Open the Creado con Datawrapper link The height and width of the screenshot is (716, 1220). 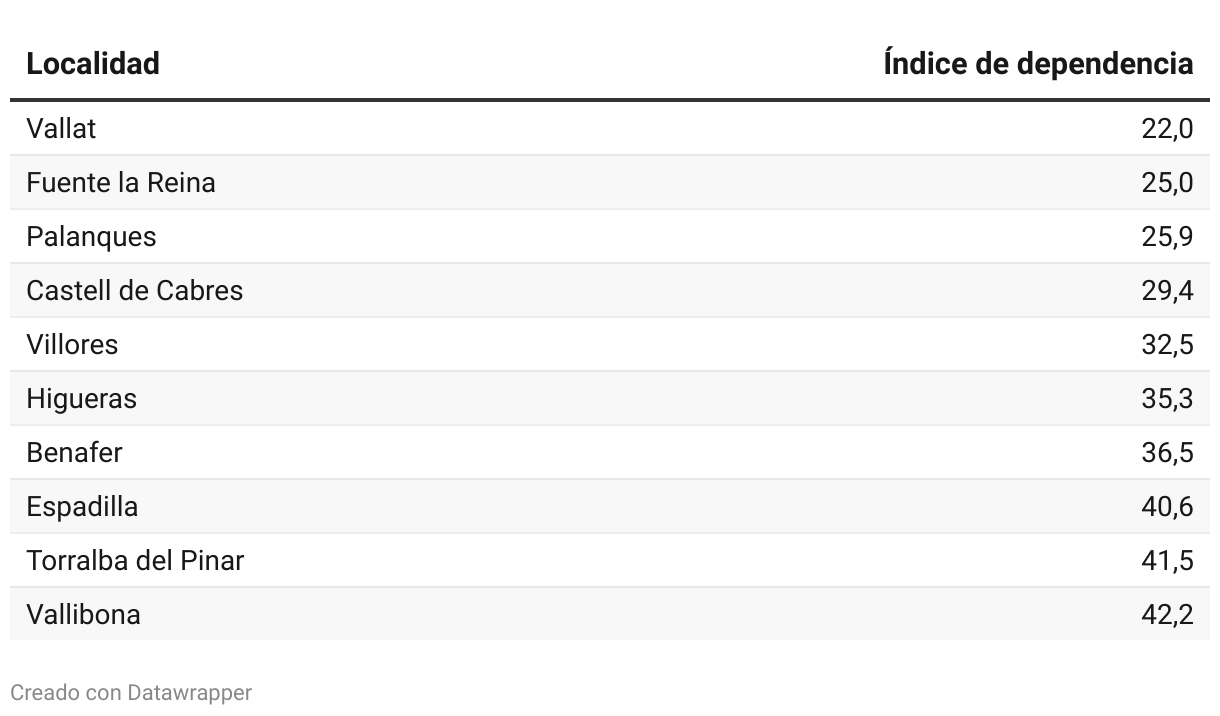pos(131,692)
